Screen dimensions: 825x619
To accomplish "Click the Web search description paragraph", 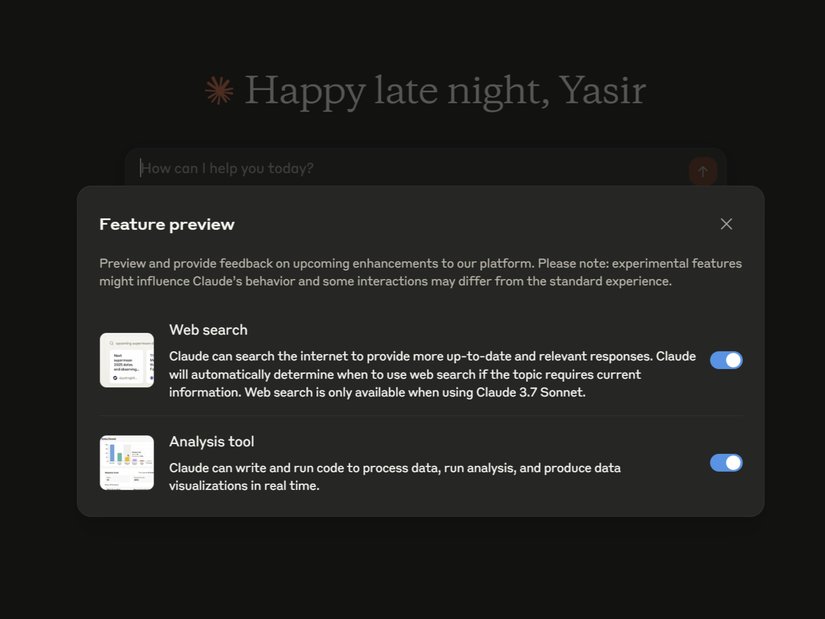I will [x=432, y=374].
